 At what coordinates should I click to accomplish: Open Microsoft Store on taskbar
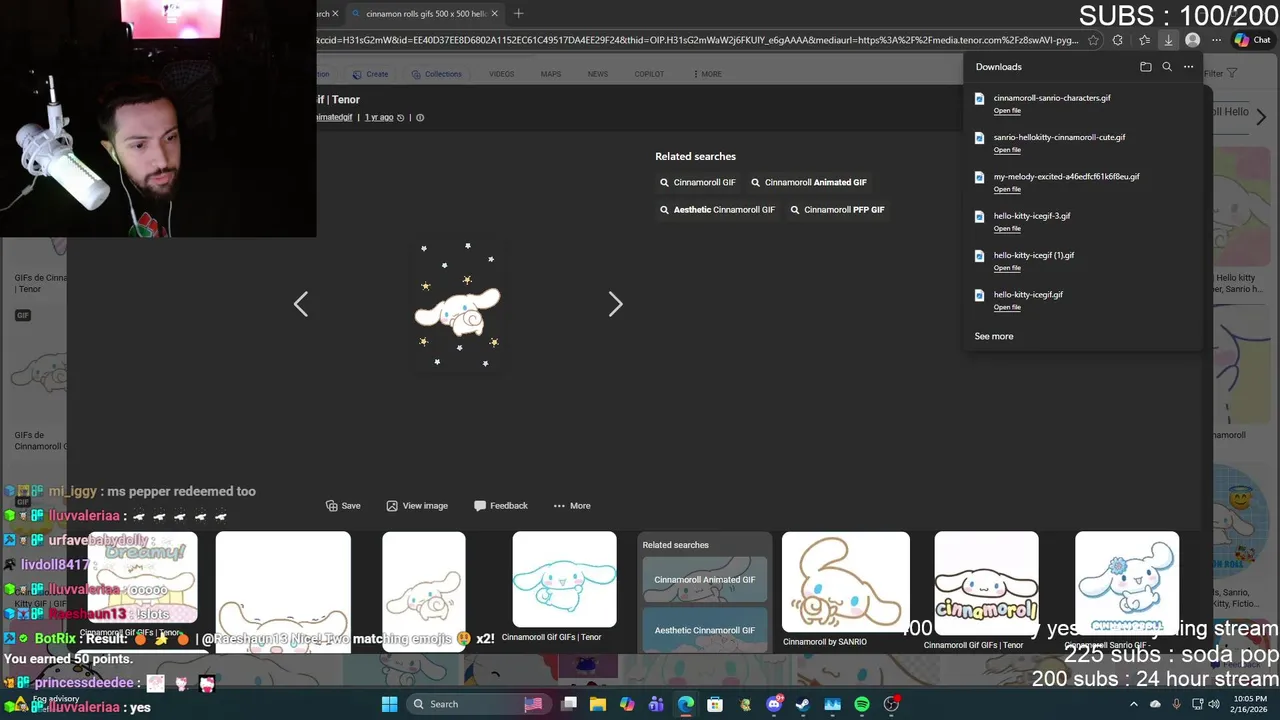715,704
